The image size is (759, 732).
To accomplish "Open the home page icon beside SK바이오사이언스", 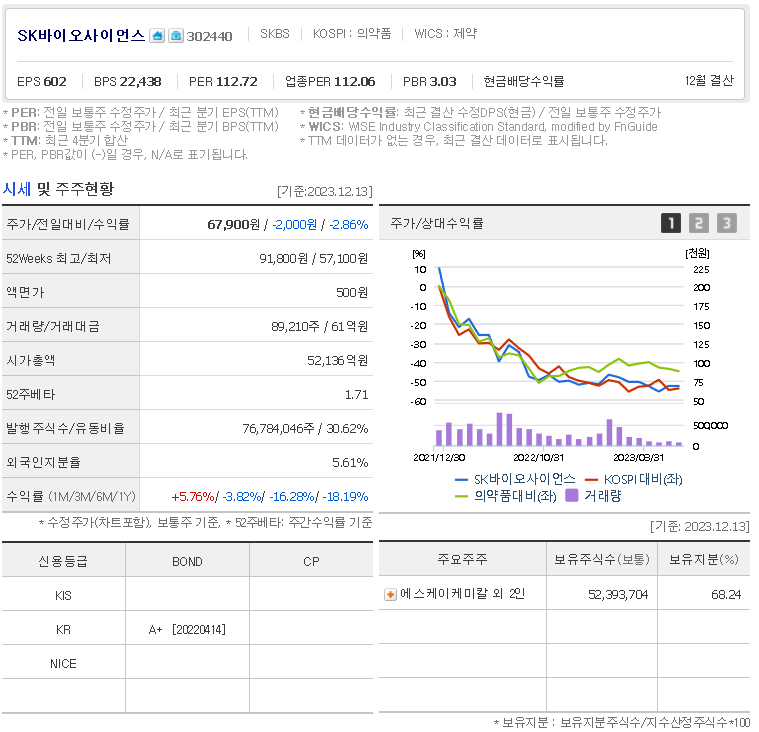I will pyautogui.click(x=157, y=36).
